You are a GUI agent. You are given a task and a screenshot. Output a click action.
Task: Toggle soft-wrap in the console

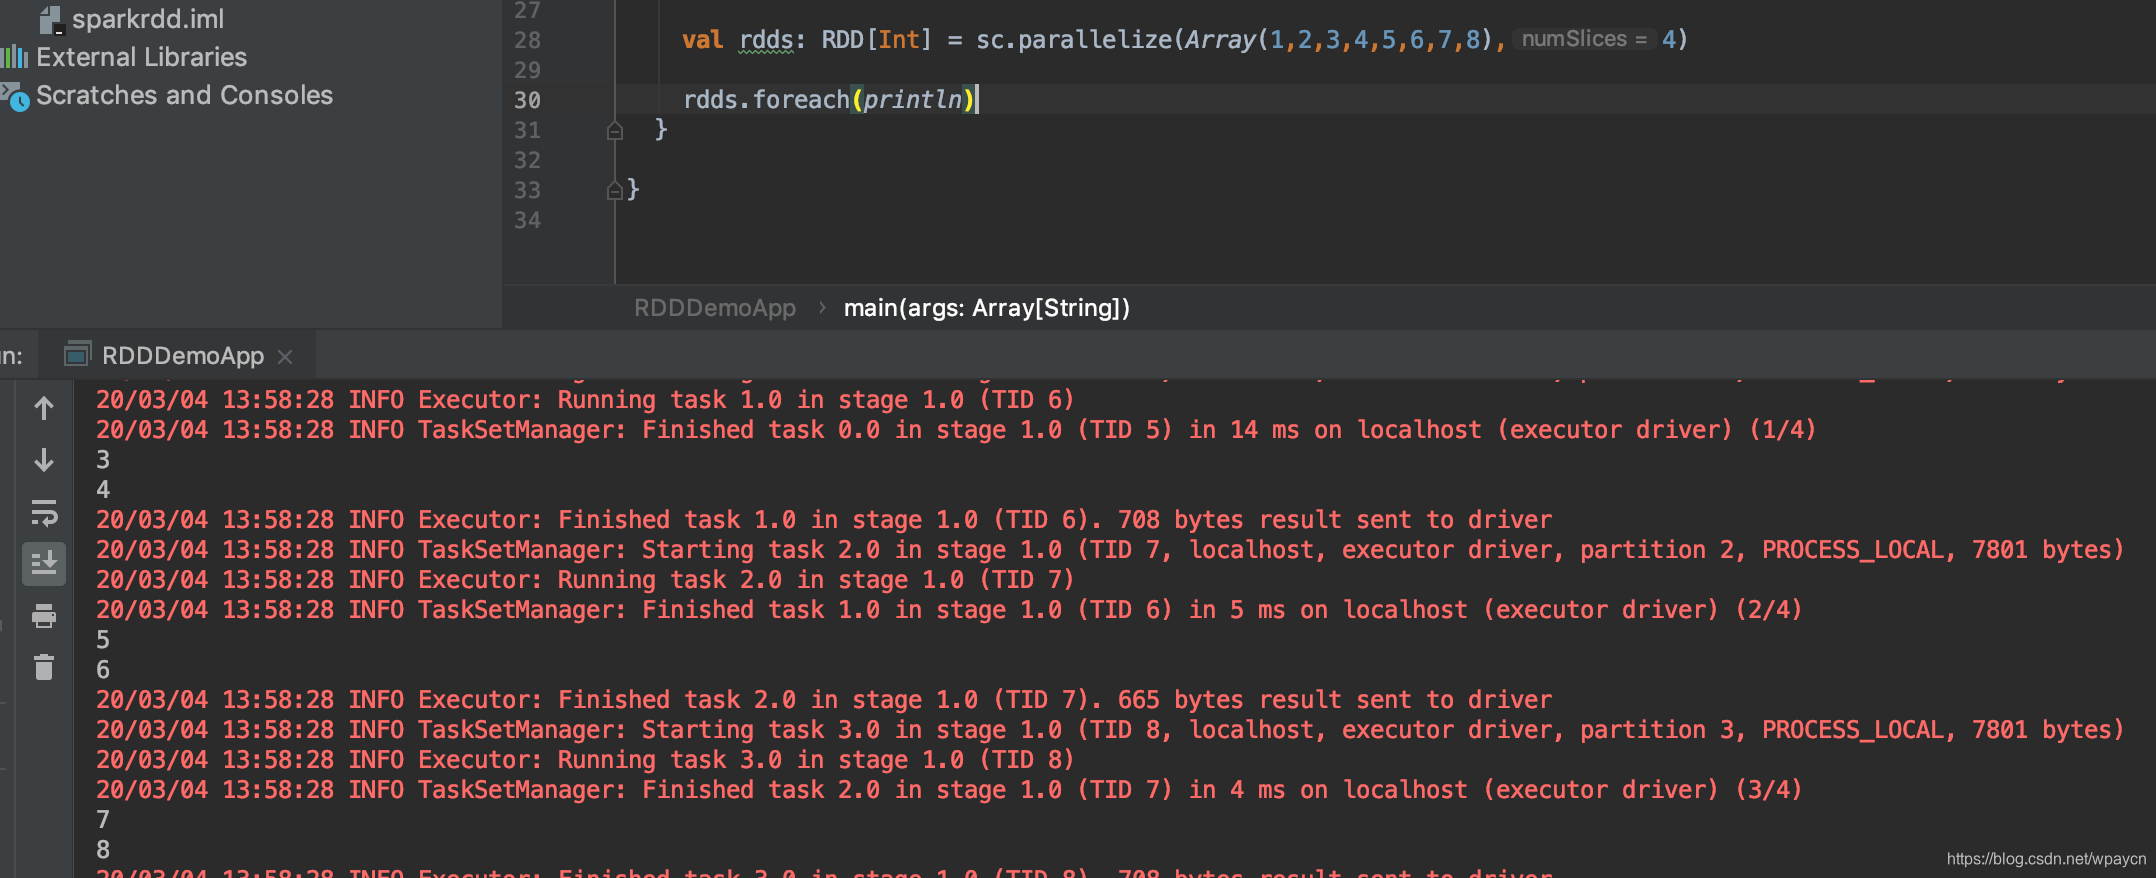(44, 512)
